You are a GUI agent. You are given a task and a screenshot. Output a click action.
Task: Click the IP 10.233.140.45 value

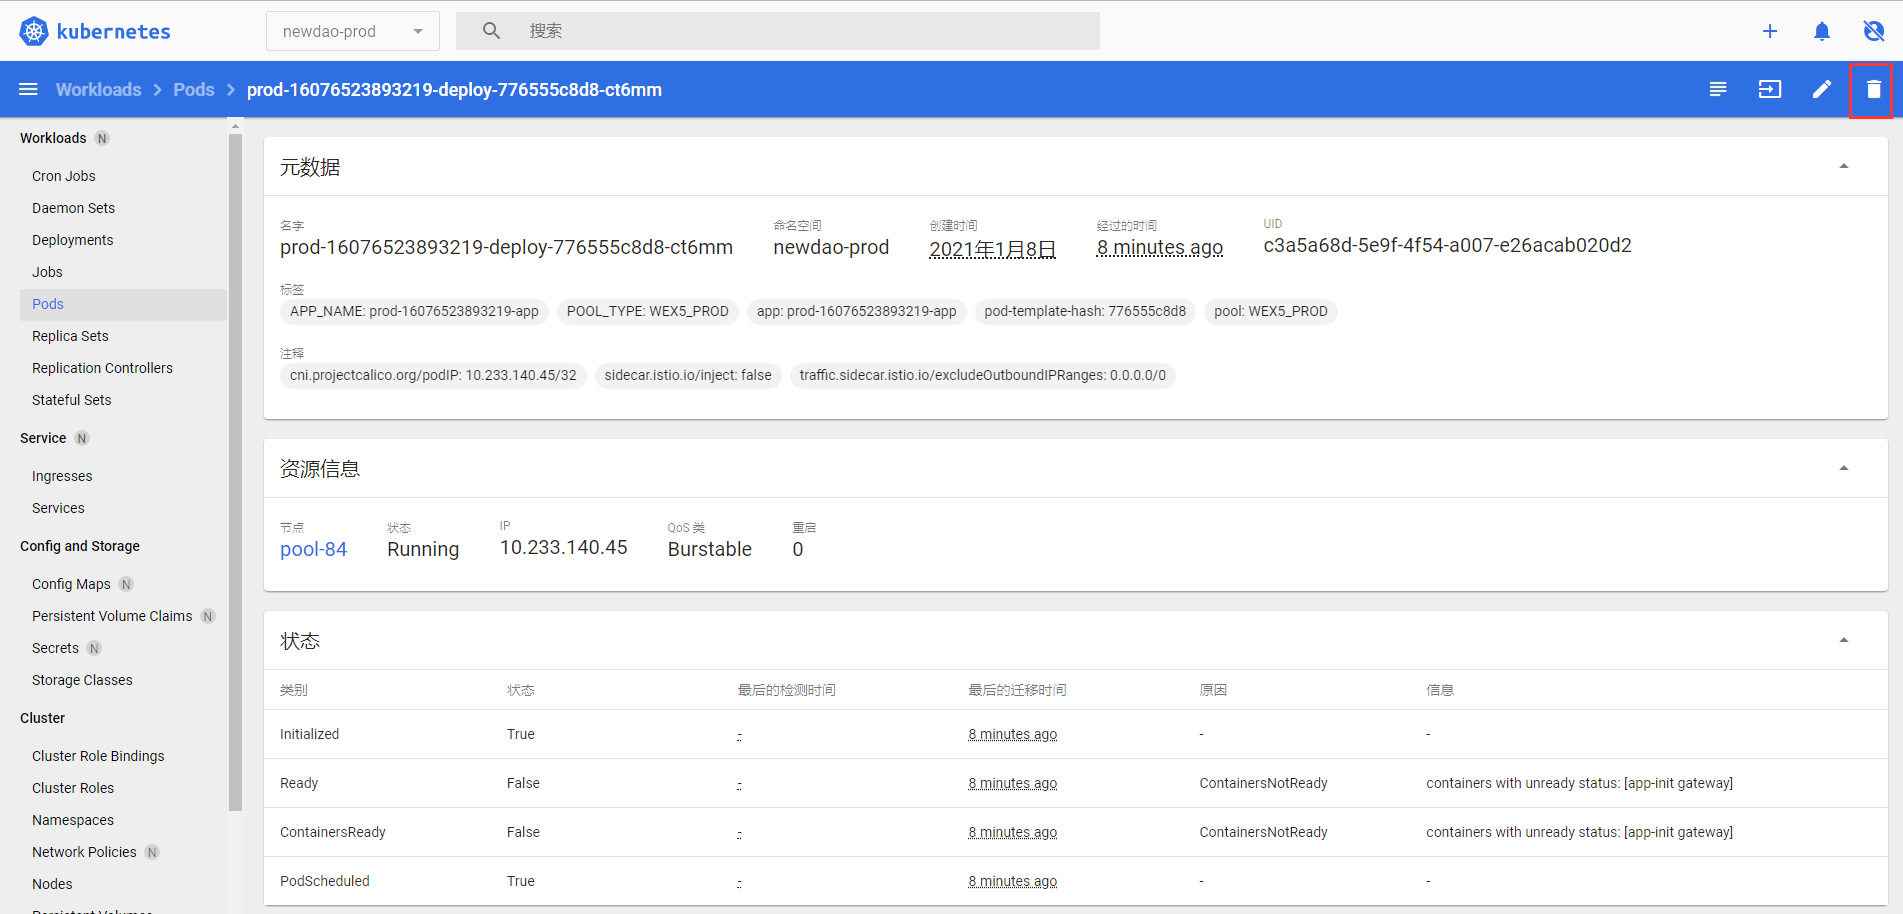pyautogui.click(x=564, y=547)
